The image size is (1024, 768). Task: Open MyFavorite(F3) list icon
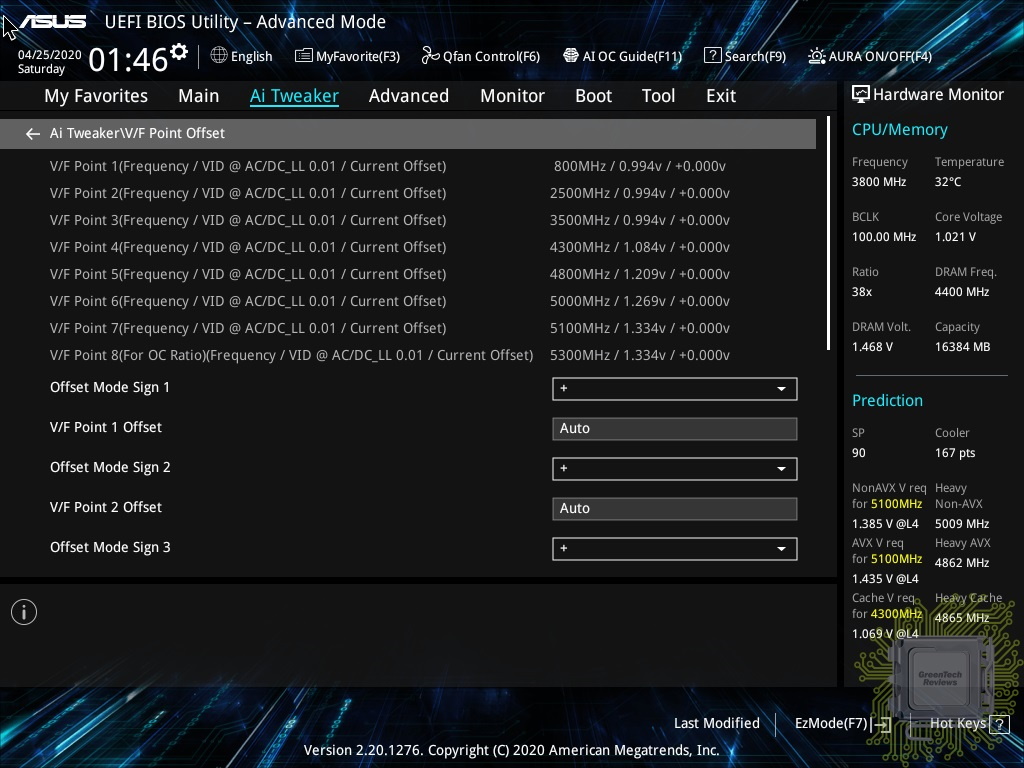304,56
